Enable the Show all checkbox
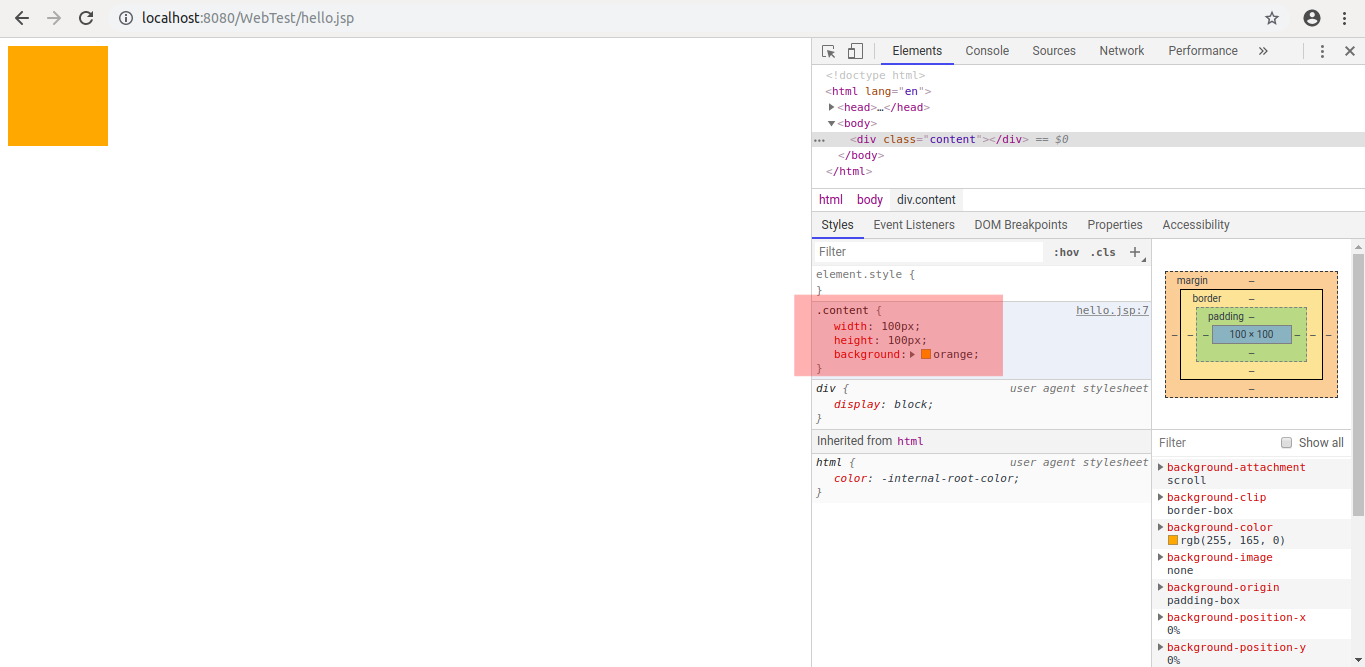The height and width of the screenshot is (667, 1365). (1287, 443)
